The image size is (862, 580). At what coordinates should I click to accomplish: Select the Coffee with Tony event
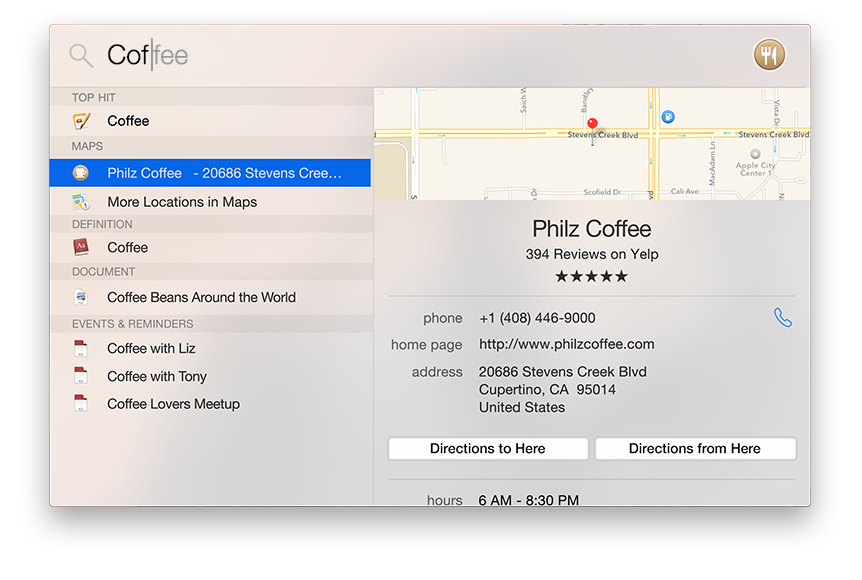click(x=157, y=377)
